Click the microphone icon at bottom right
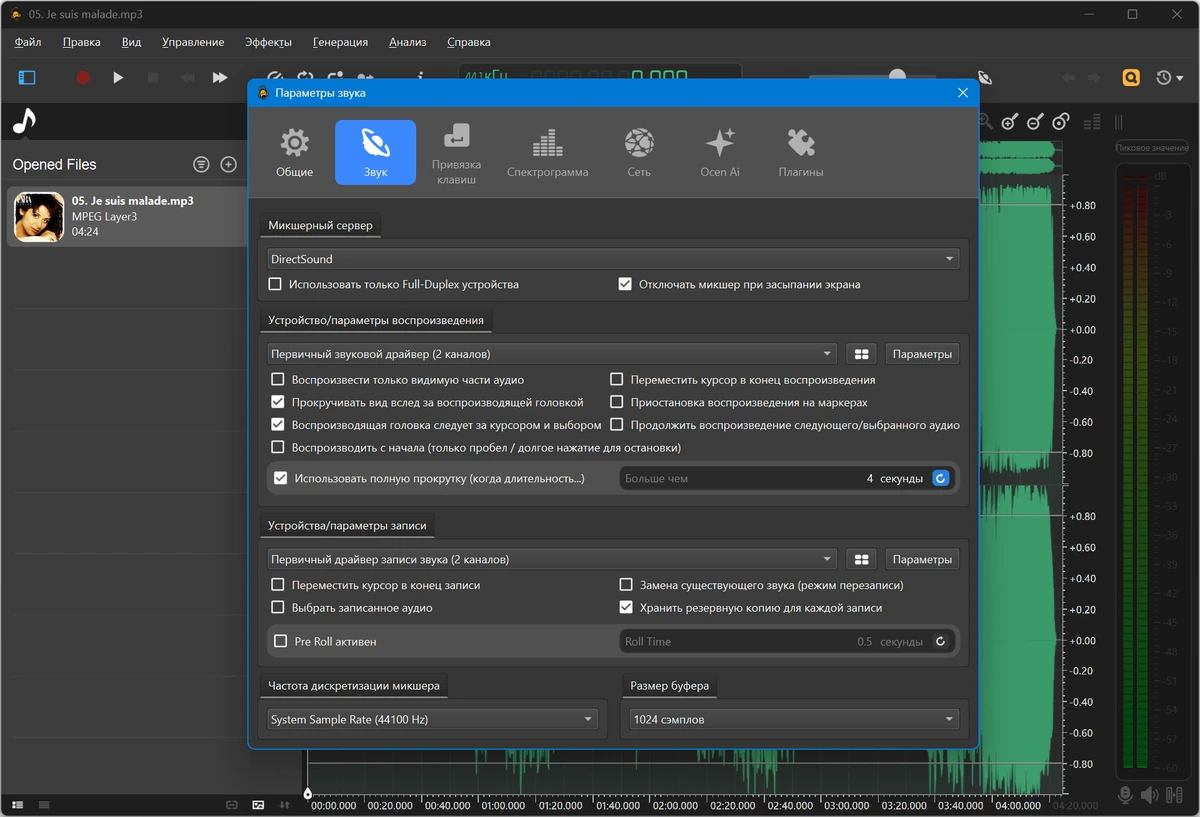 [x=1126, y=795]
